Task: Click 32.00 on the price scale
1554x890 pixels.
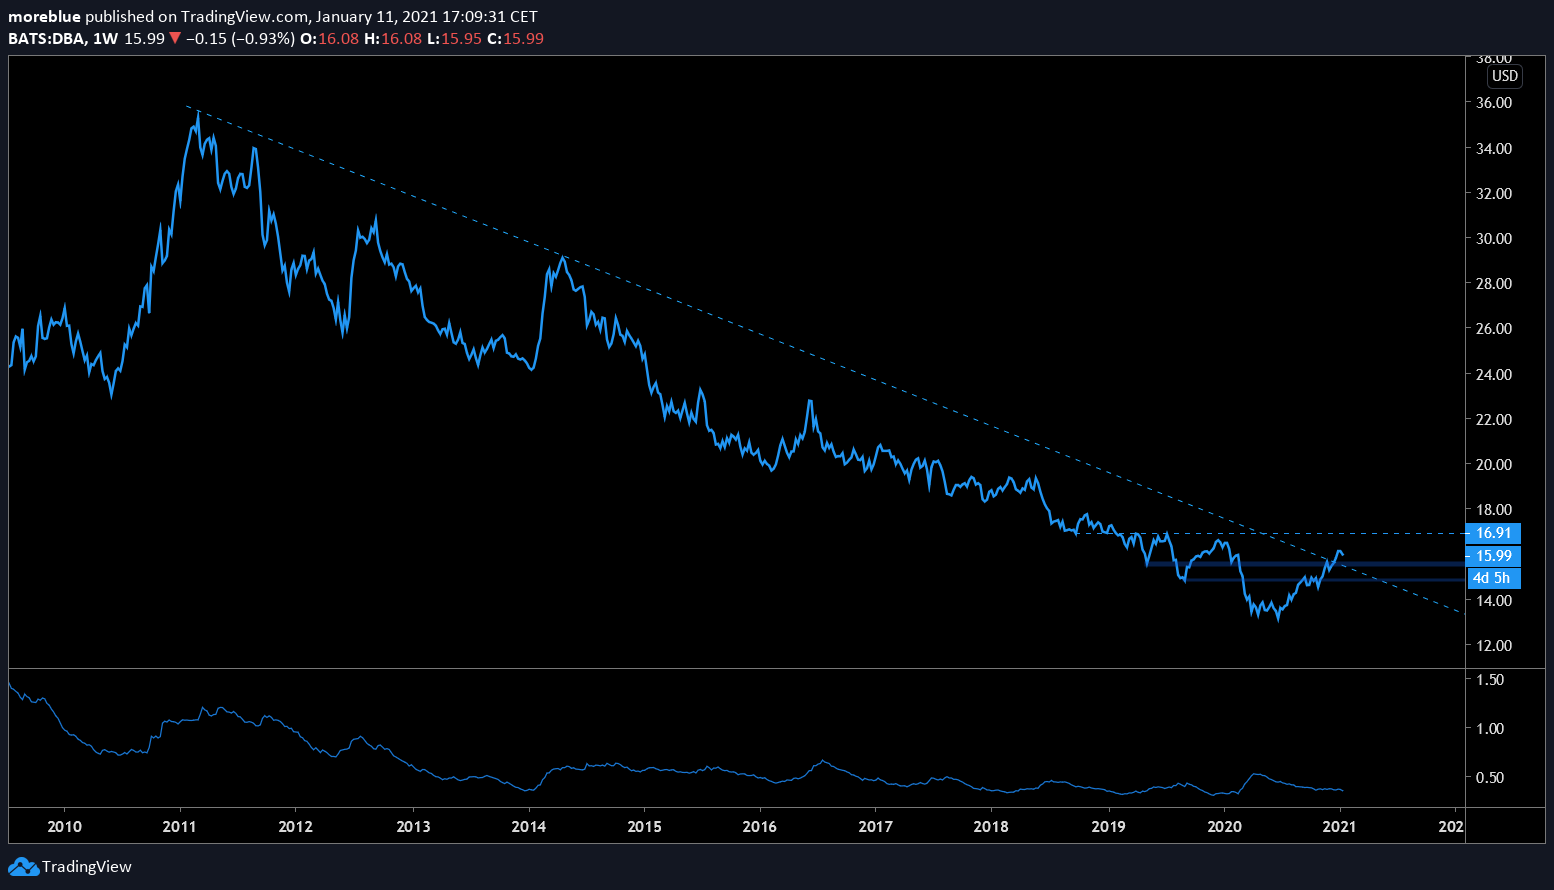Action: tap(1494, 193)
